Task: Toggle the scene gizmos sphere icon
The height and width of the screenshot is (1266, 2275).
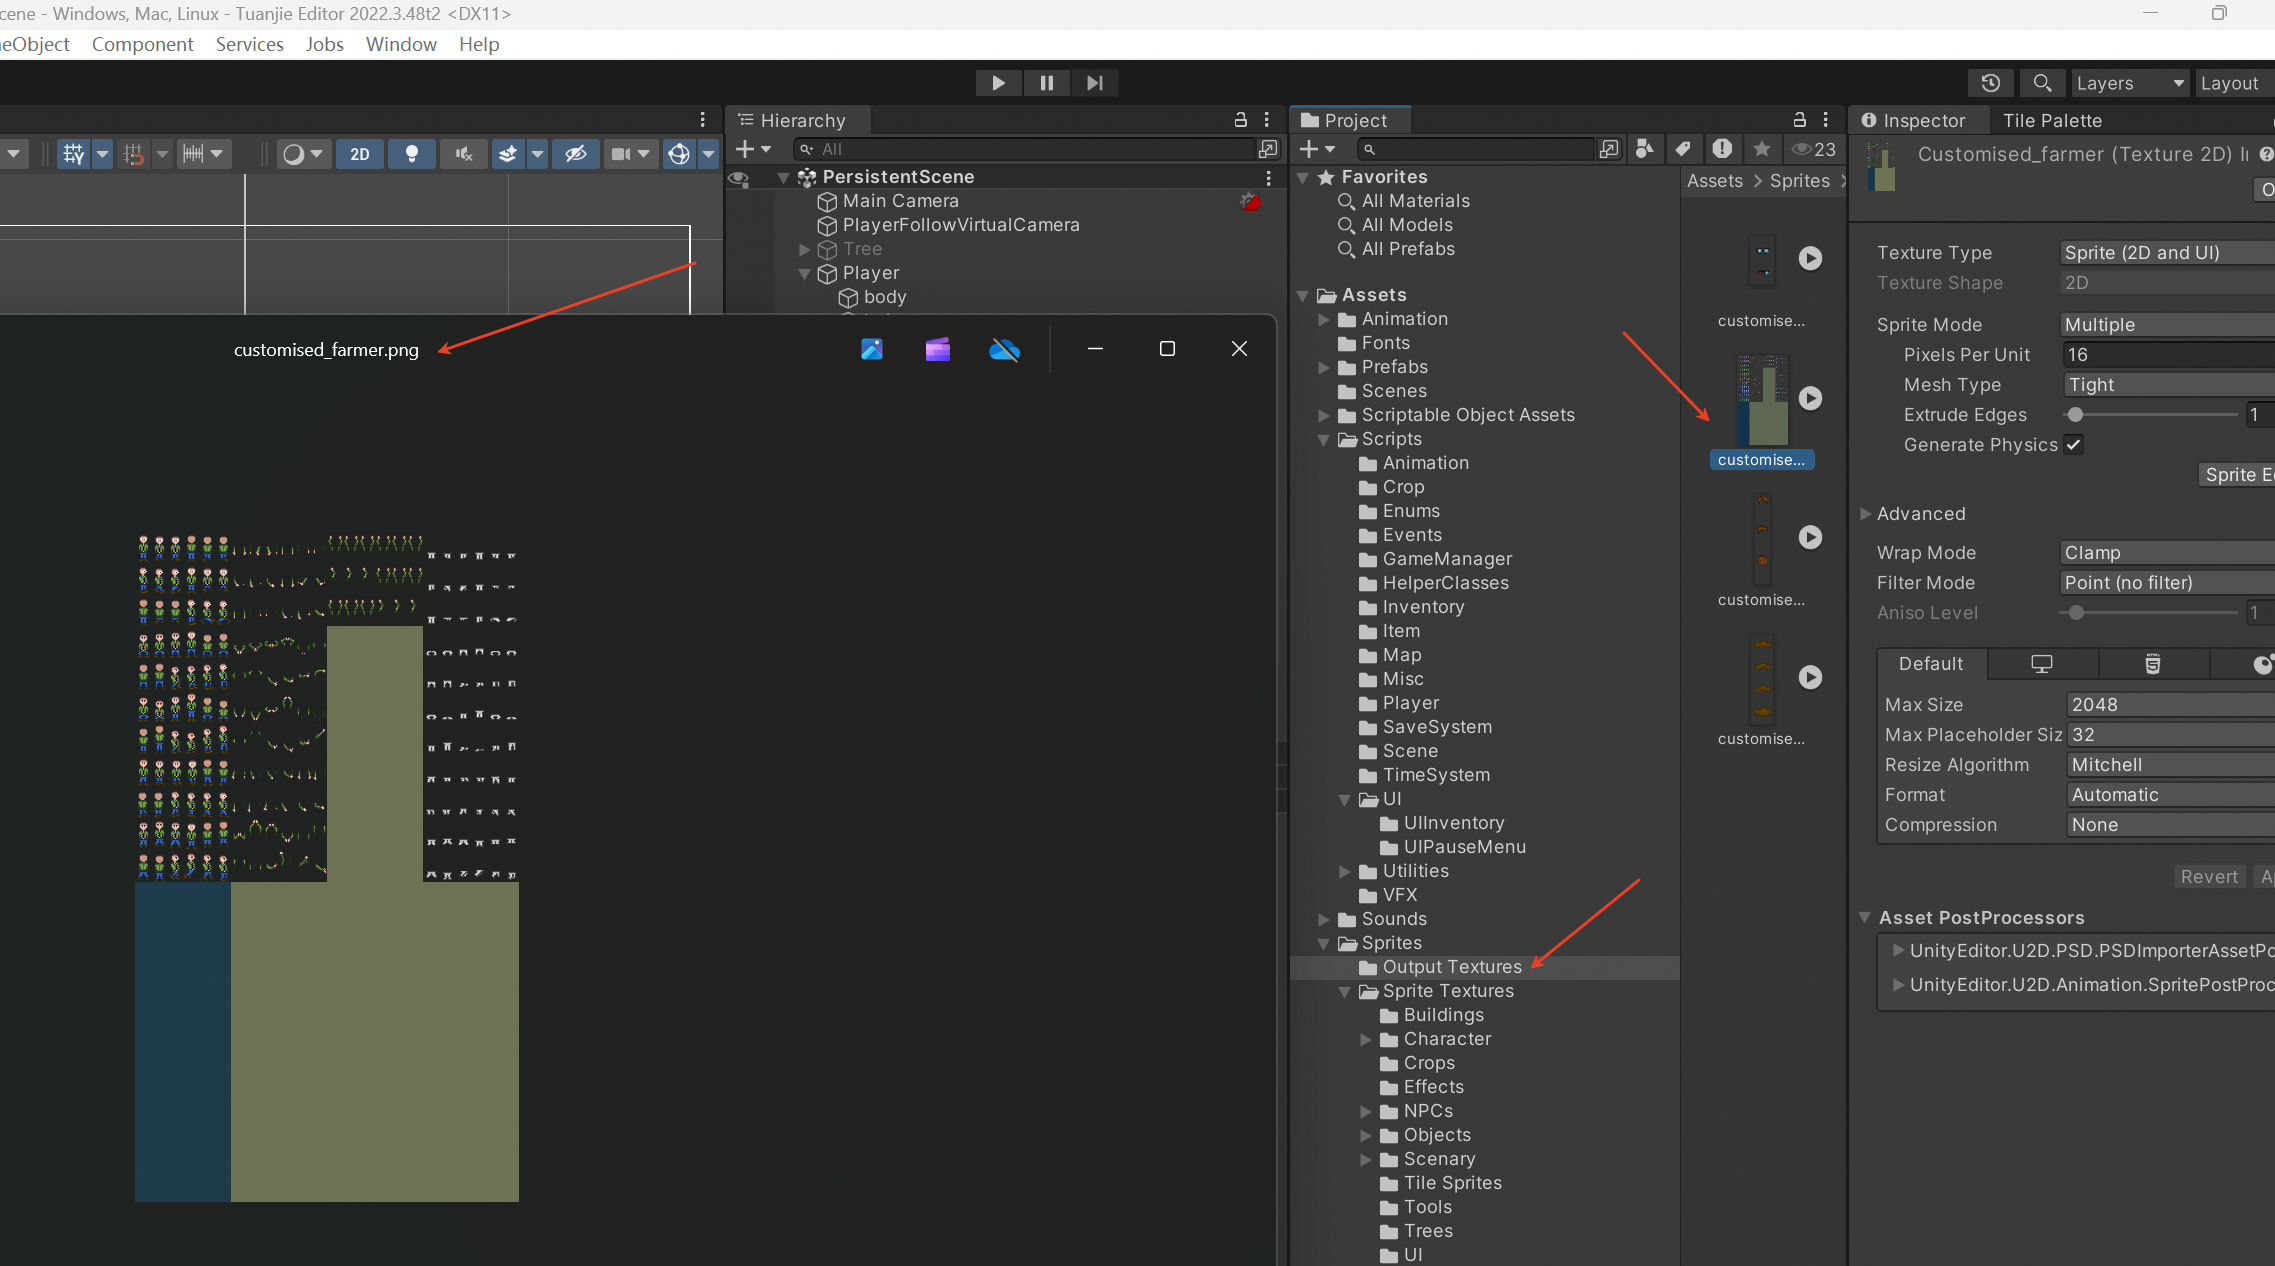Action: (x=679, y=154)
